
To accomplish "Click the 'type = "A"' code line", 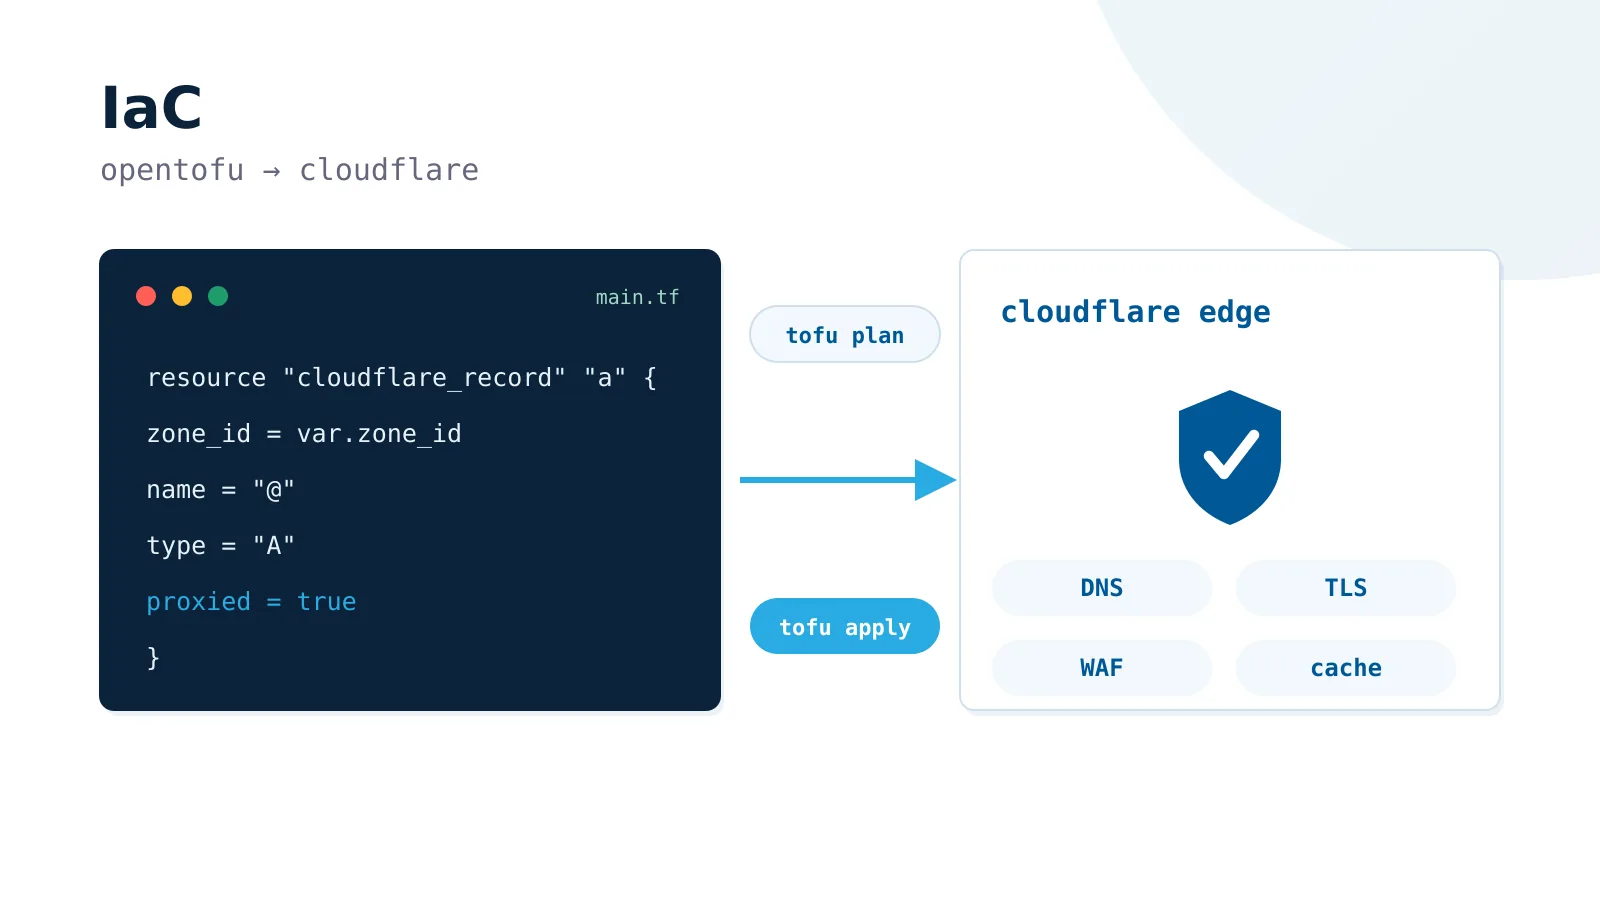I will [x=220, y=546].
